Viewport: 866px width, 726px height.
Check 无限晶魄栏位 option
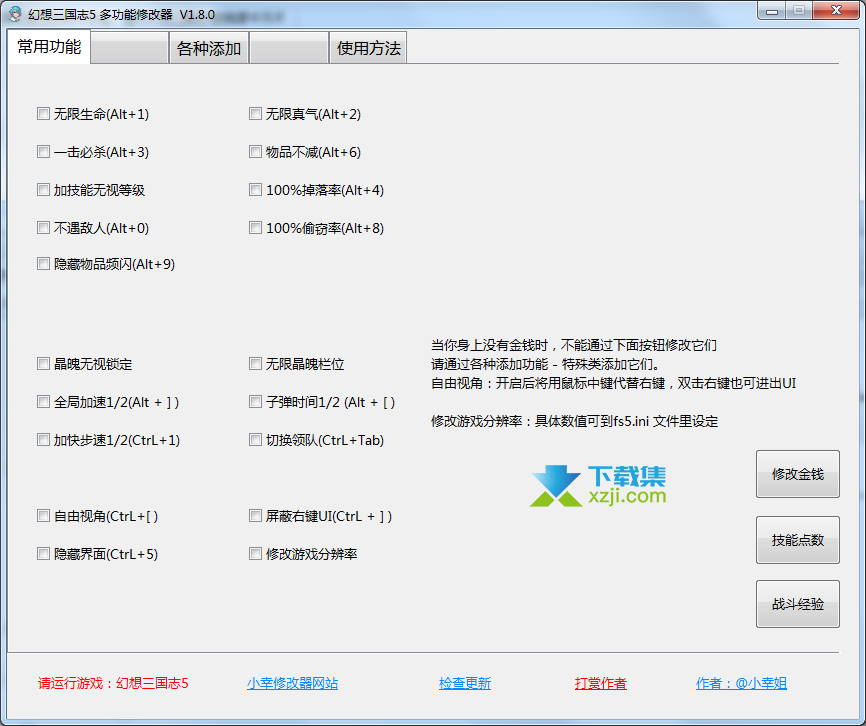point(255,364)
